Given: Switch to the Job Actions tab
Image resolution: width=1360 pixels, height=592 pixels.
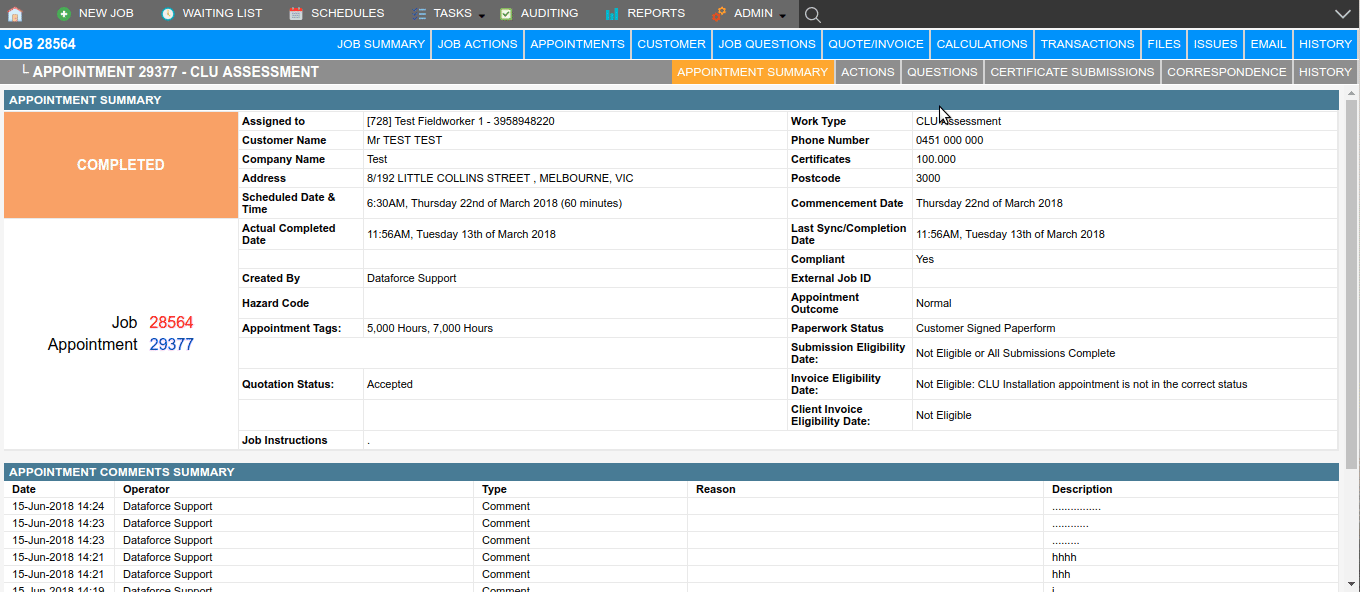Looking at the screenshot, I should 478,44.
